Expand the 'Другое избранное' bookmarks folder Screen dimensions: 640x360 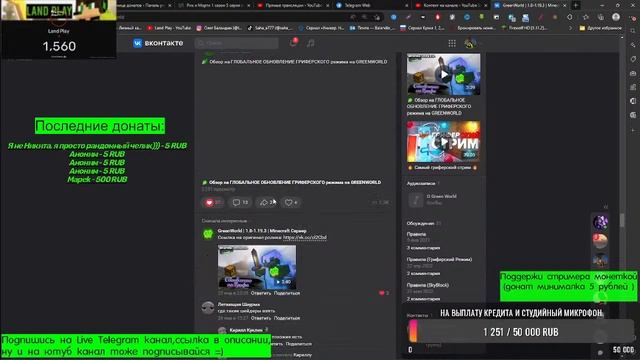600,28
